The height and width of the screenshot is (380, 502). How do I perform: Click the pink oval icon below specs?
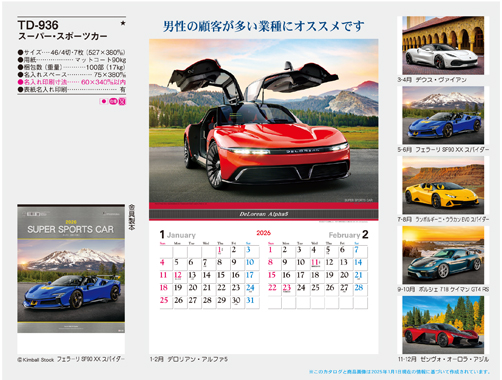tap(113, 101)
